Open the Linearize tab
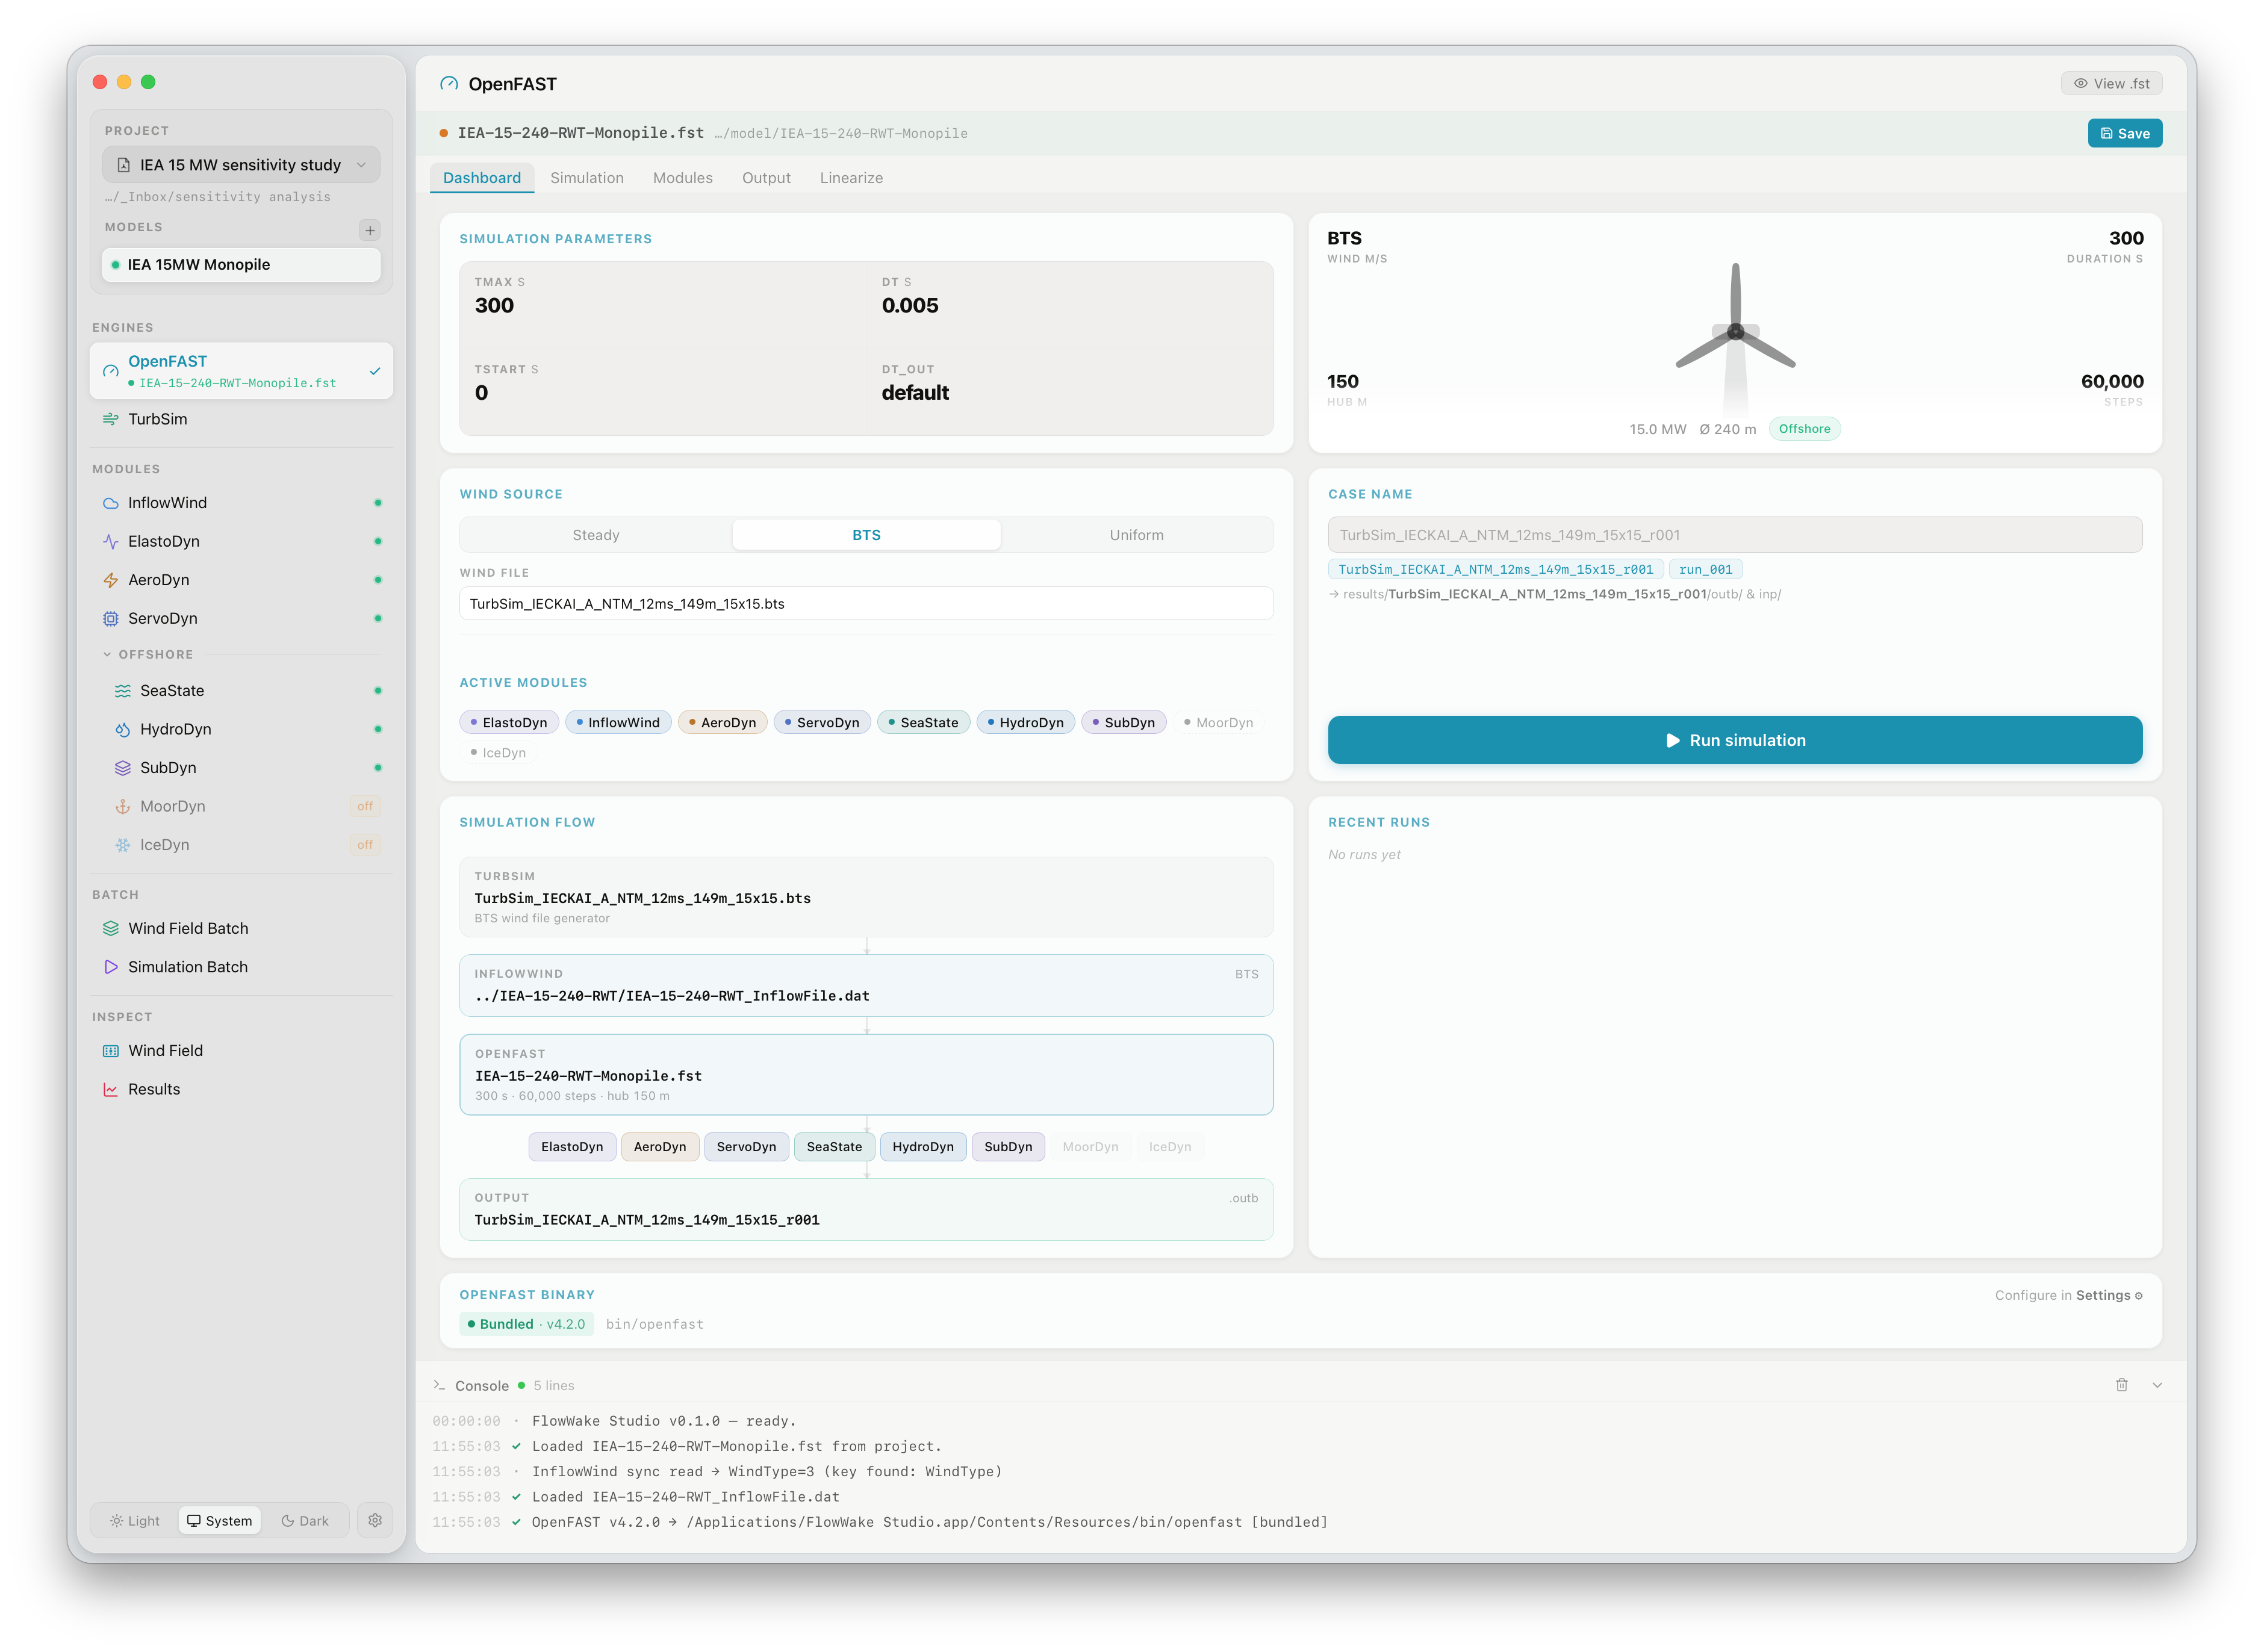 point(851,178)
